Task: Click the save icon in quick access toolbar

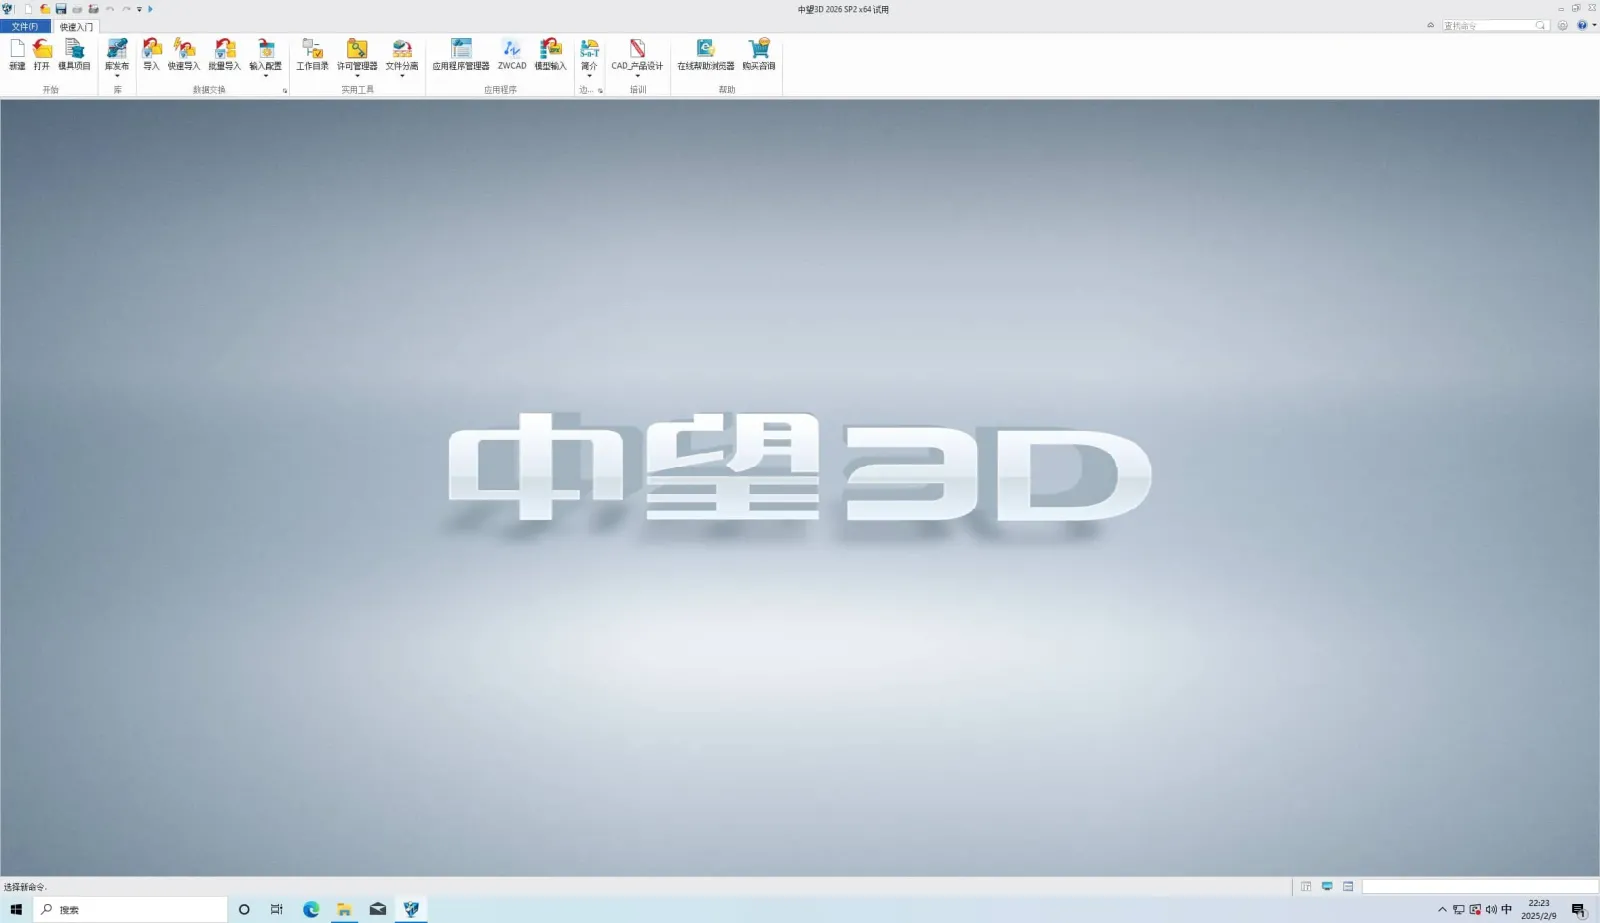Action: 61,9
